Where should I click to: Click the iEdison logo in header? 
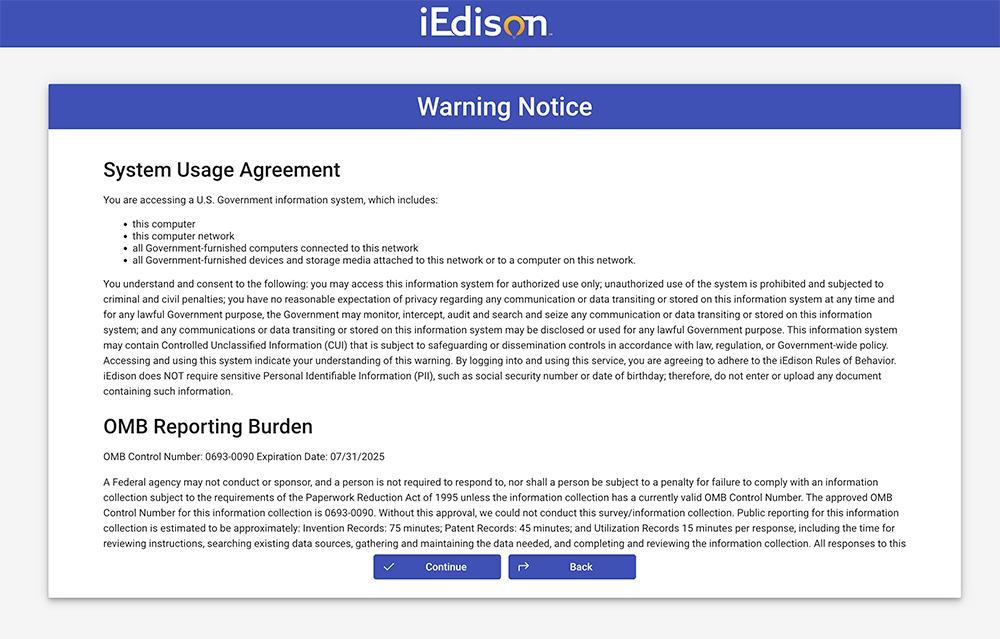[485, 22]
